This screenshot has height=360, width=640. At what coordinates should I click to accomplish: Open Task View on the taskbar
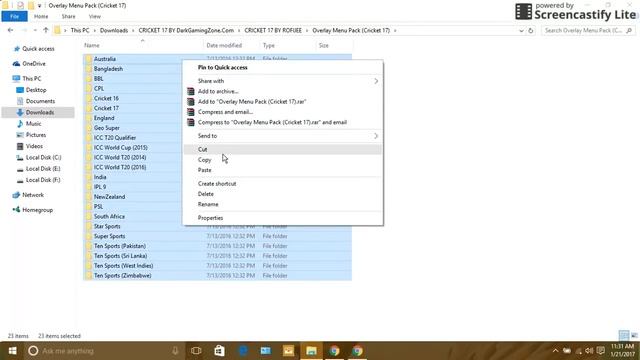point(196,351)
